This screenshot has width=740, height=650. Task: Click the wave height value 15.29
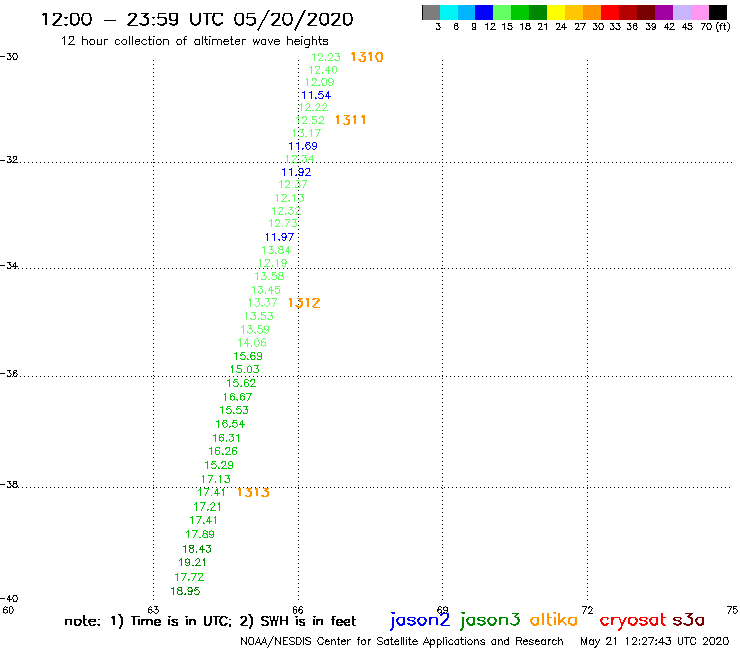[x=219, y=465]
